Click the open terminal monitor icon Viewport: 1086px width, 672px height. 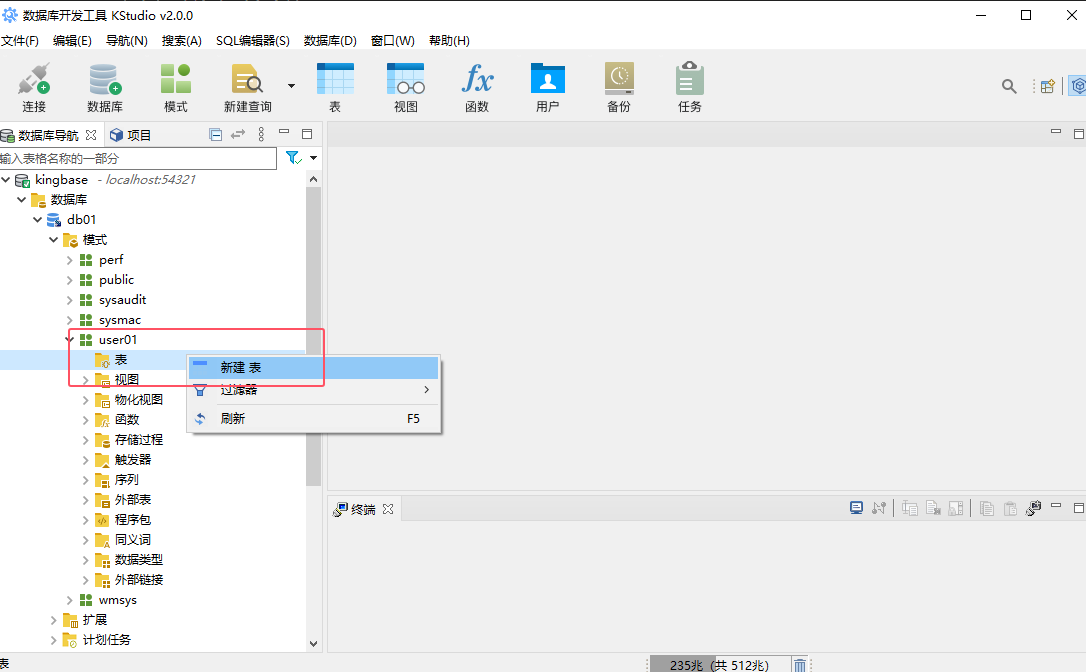tap(856, 508)
